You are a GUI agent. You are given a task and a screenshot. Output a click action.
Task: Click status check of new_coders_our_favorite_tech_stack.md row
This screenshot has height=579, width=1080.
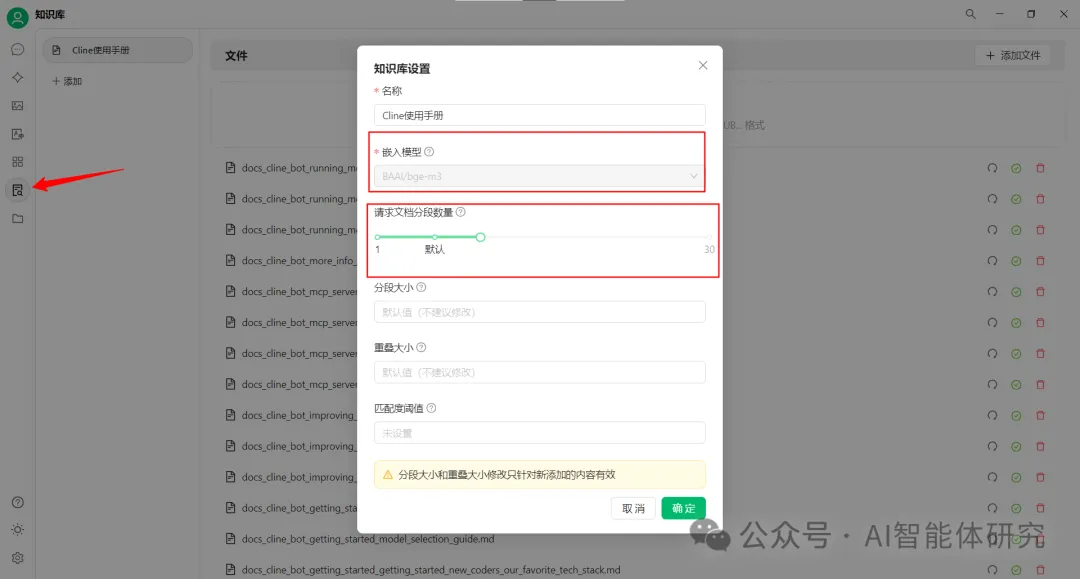click(x=1016, y=569)
